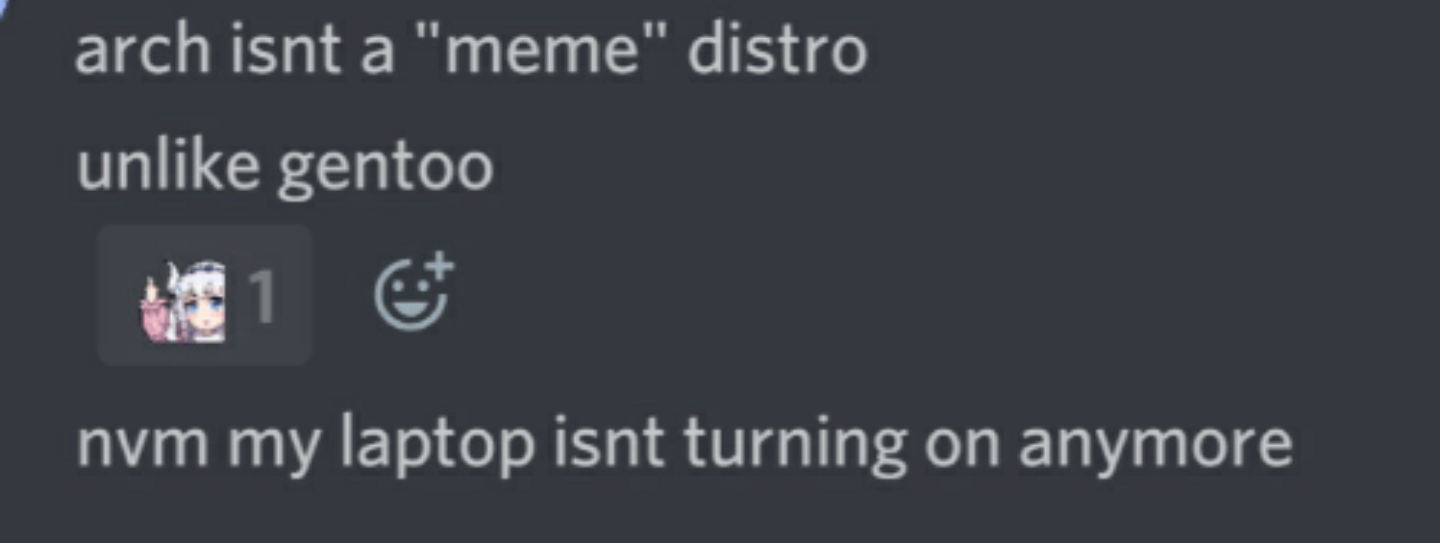Click the word "distro" in first message
This screenshot has width=1440, height=543.
click(777, 50)
